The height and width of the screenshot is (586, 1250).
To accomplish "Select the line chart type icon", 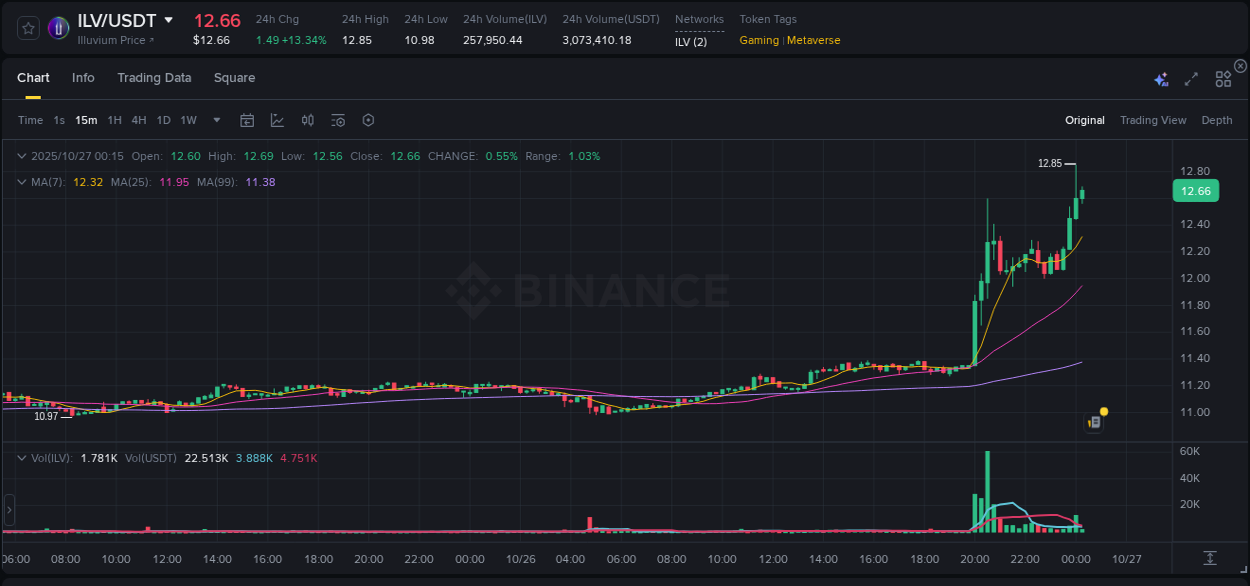I will [277, 120].
